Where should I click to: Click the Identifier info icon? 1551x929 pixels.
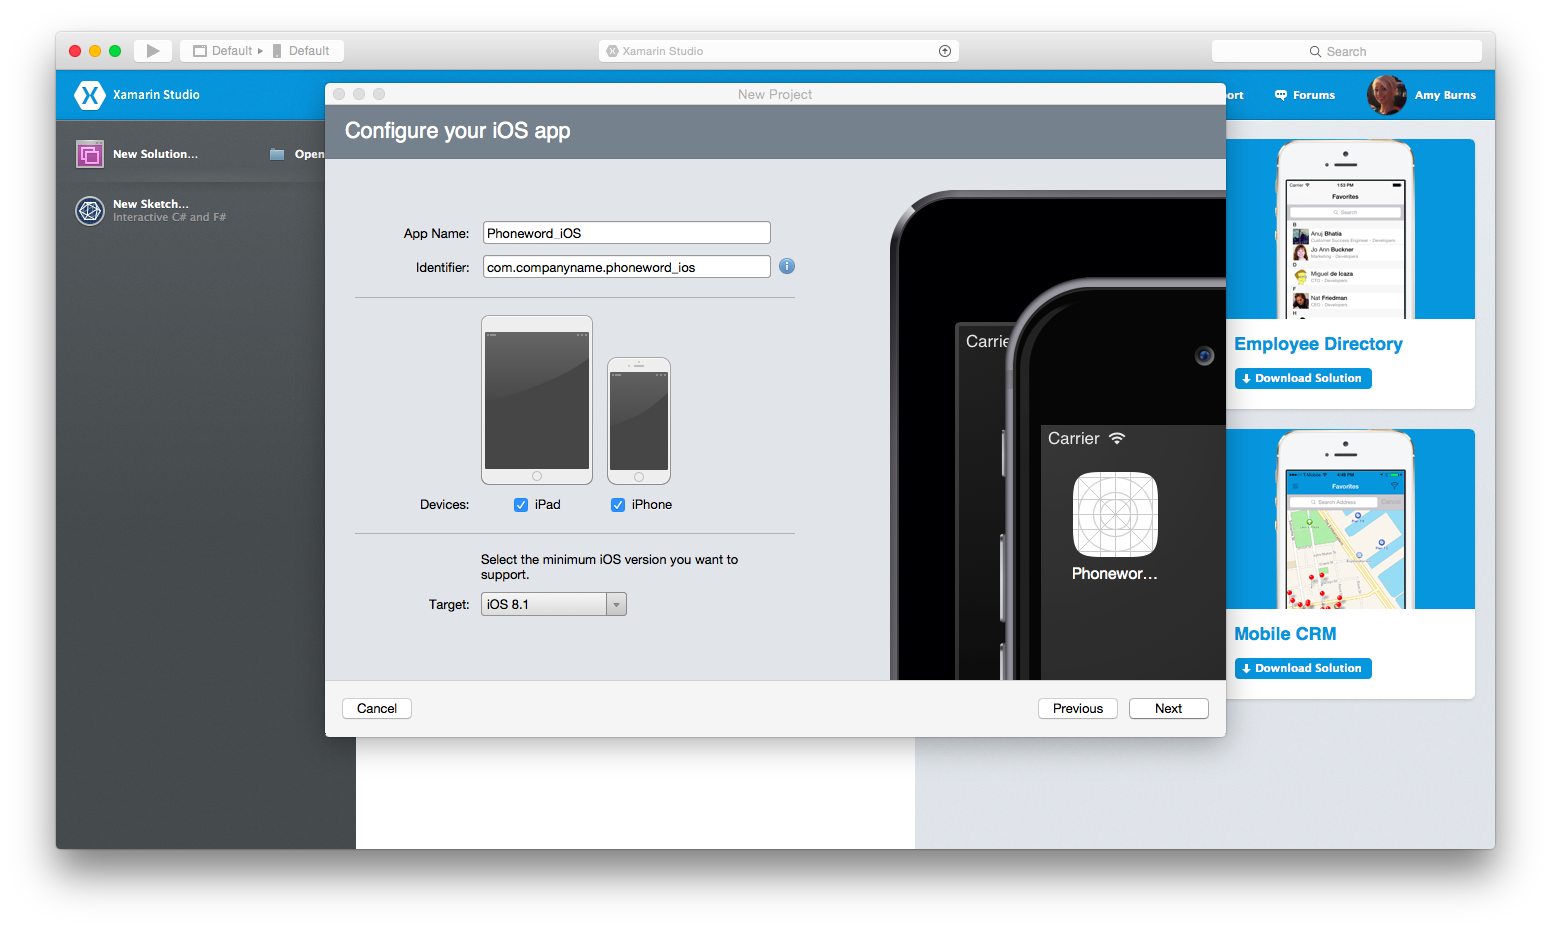coord(787,266)
